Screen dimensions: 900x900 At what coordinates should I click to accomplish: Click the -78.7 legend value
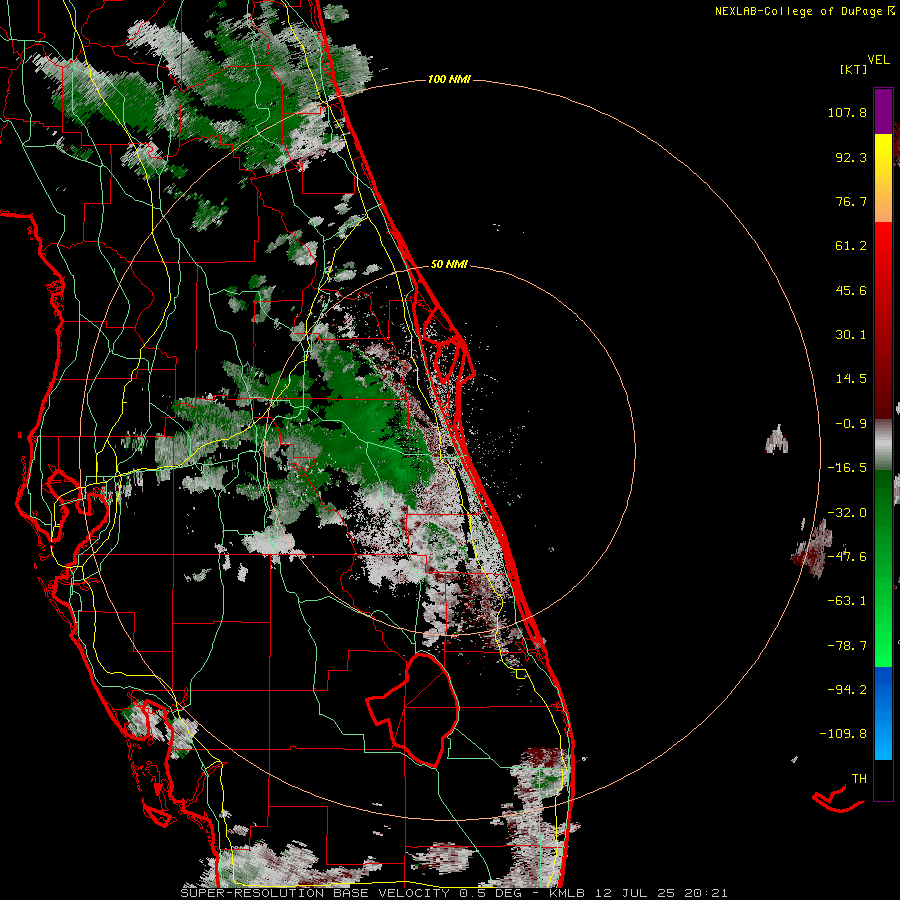[847, 646]
